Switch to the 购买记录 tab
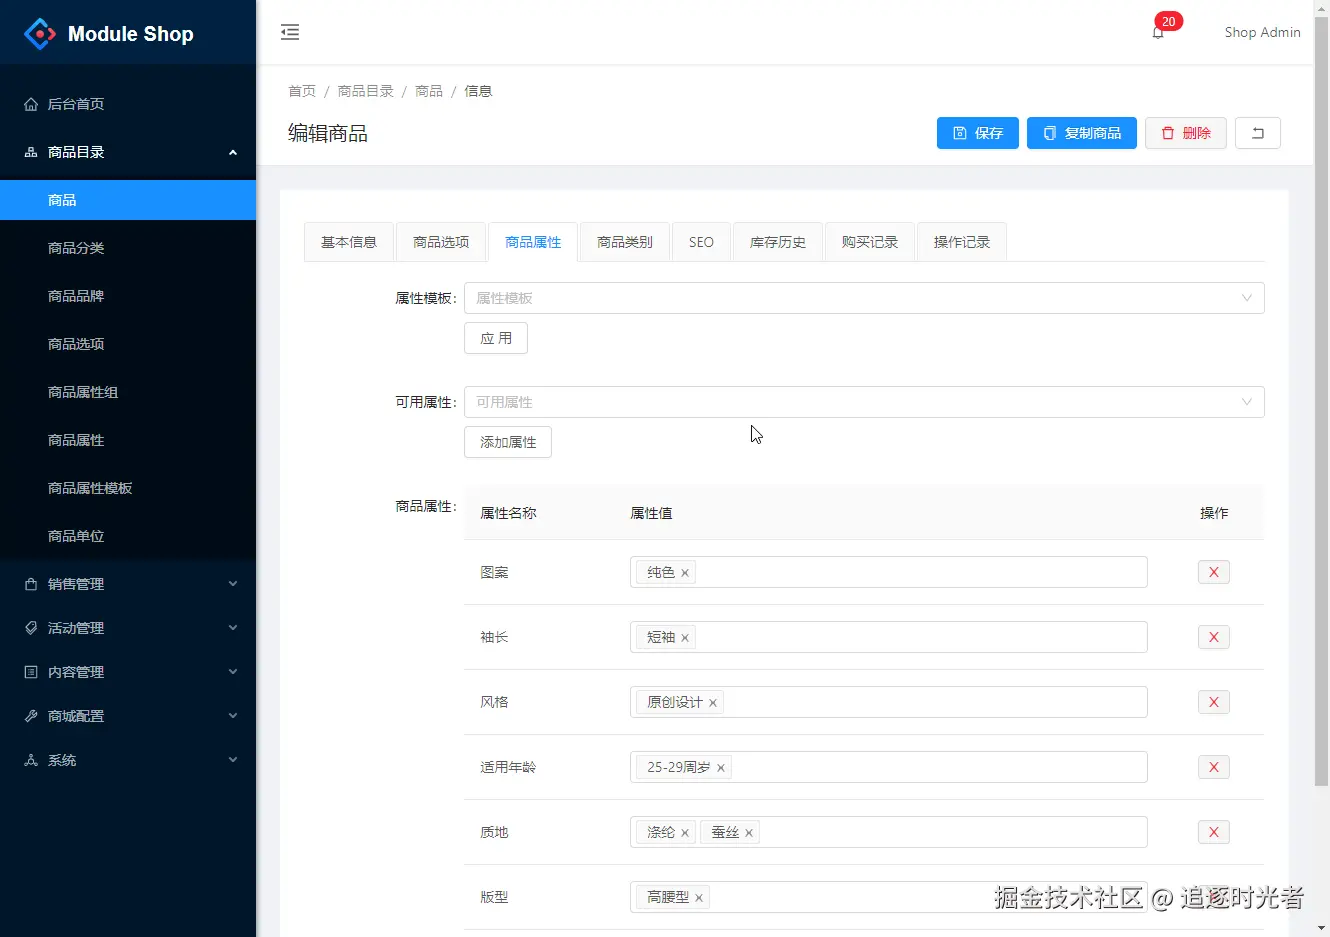The height and width of the screenshot is (937, 1330). tap(870, 242)
